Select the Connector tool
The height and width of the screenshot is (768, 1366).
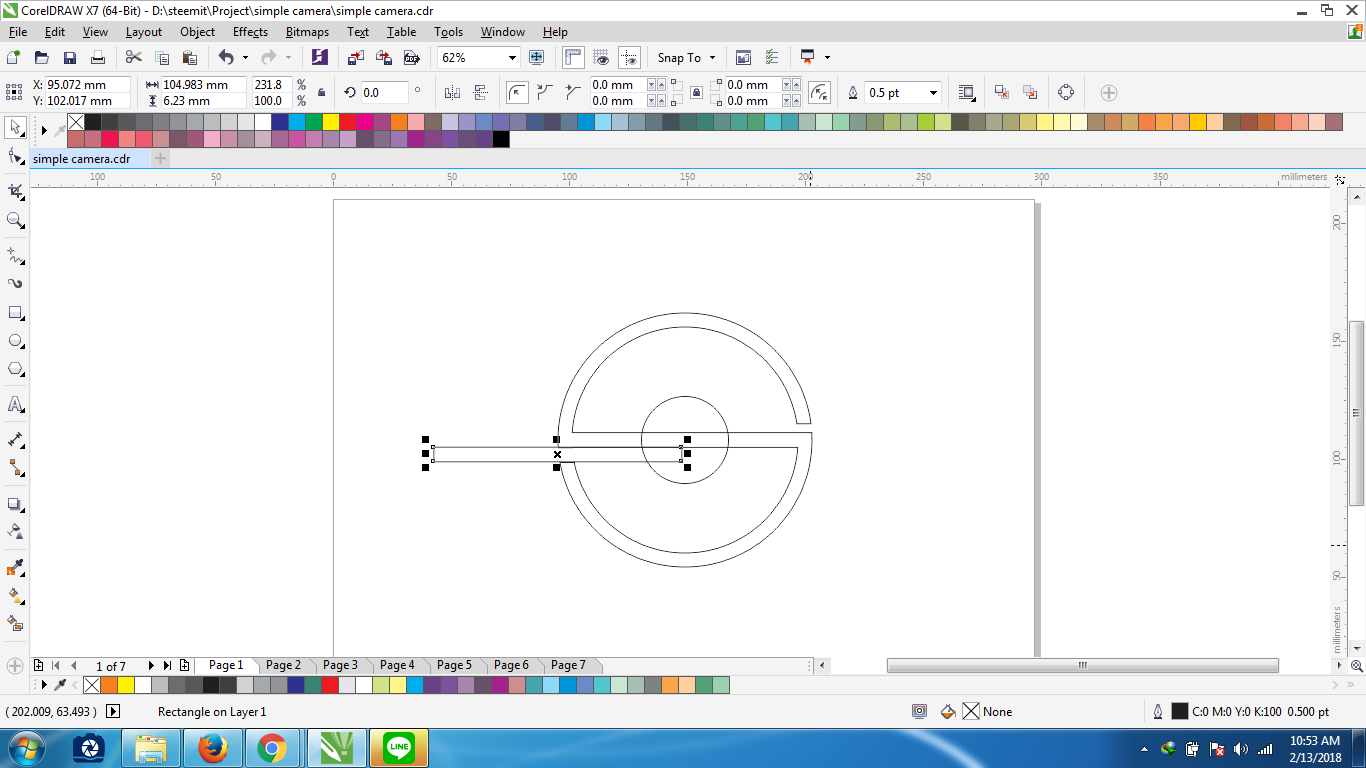pyautogui.click(x=15, y=467)
